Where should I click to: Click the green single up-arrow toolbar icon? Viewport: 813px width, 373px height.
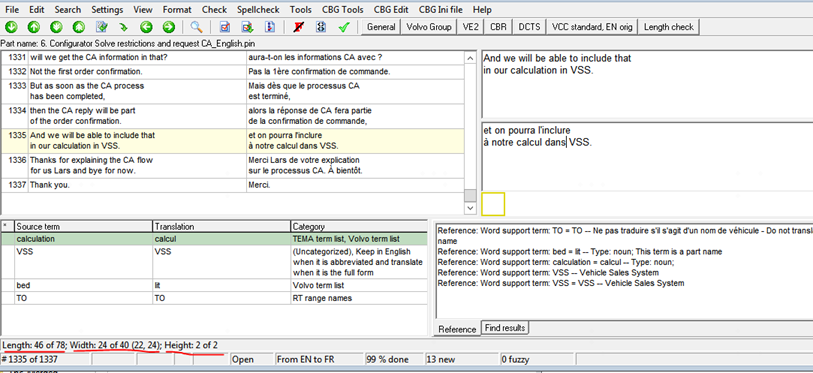[34, 27]
